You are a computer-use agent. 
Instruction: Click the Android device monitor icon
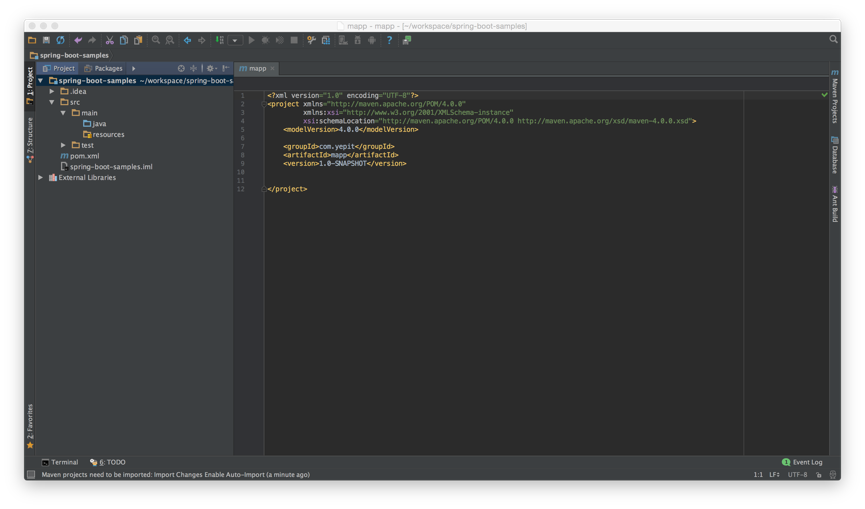click(x=372, y=40)
